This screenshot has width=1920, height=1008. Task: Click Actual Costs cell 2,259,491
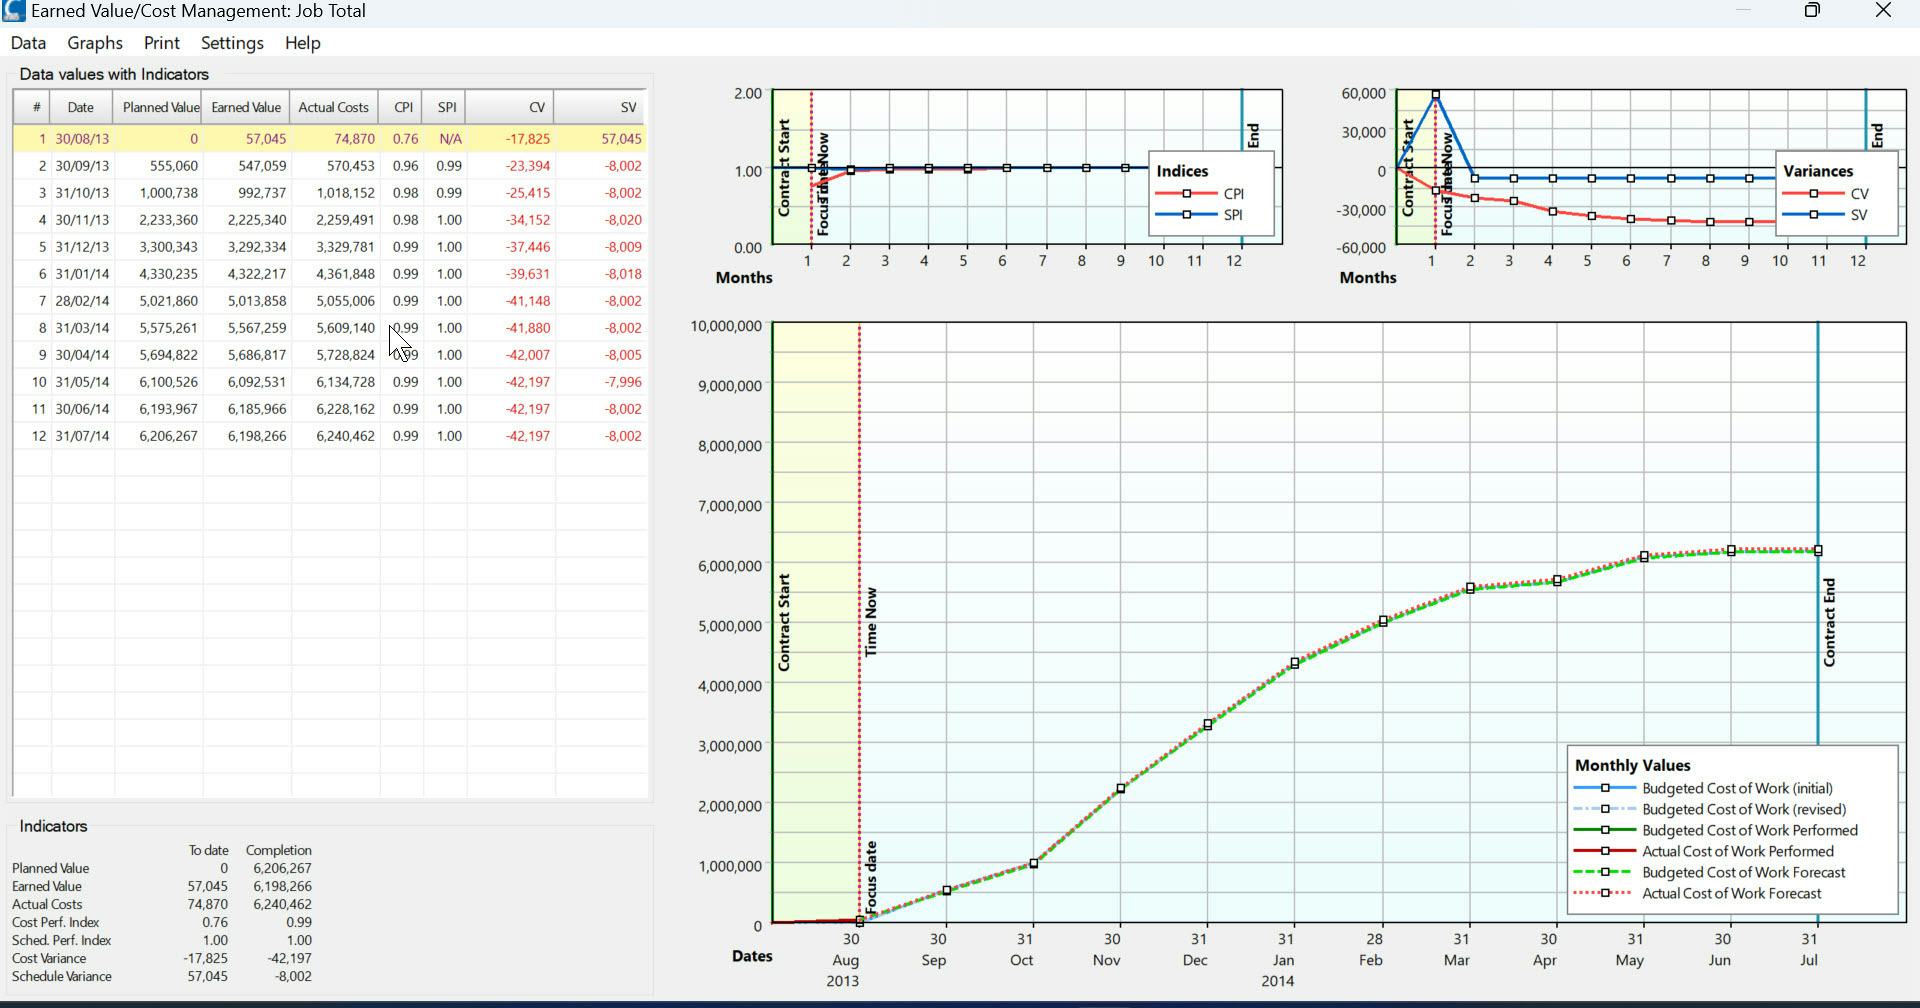coord(335,220)
